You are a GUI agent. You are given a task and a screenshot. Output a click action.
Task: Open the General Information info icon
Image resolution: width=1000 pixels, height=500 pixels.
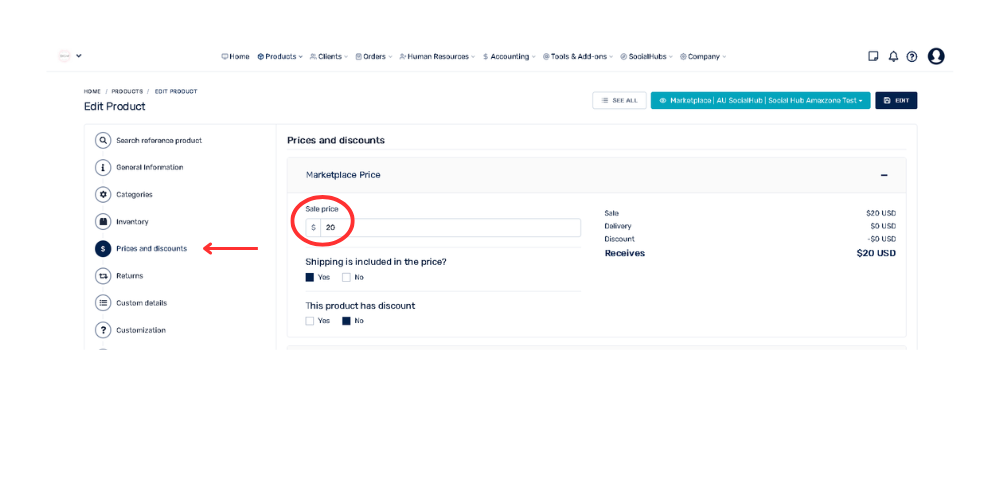(x=103, y=168)
